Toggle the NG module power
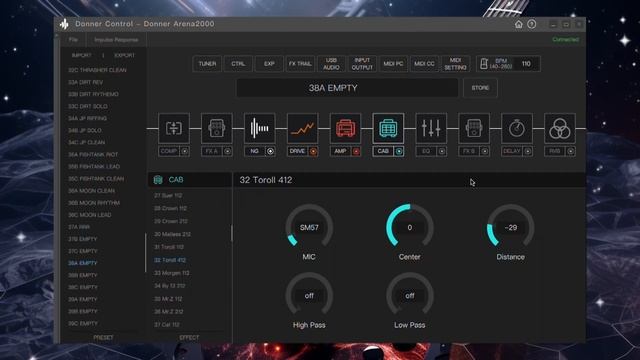640x360 pixels. [x=270, y=151]
